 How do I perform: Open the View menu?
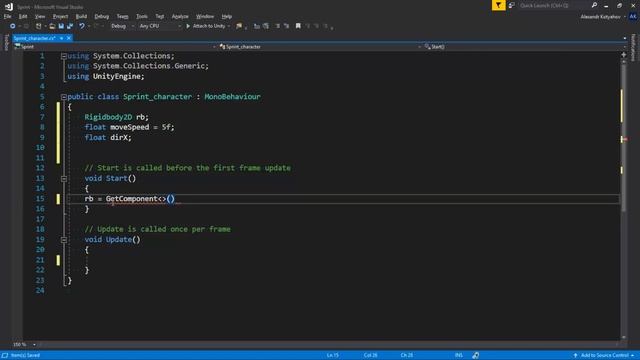point(40,16)
